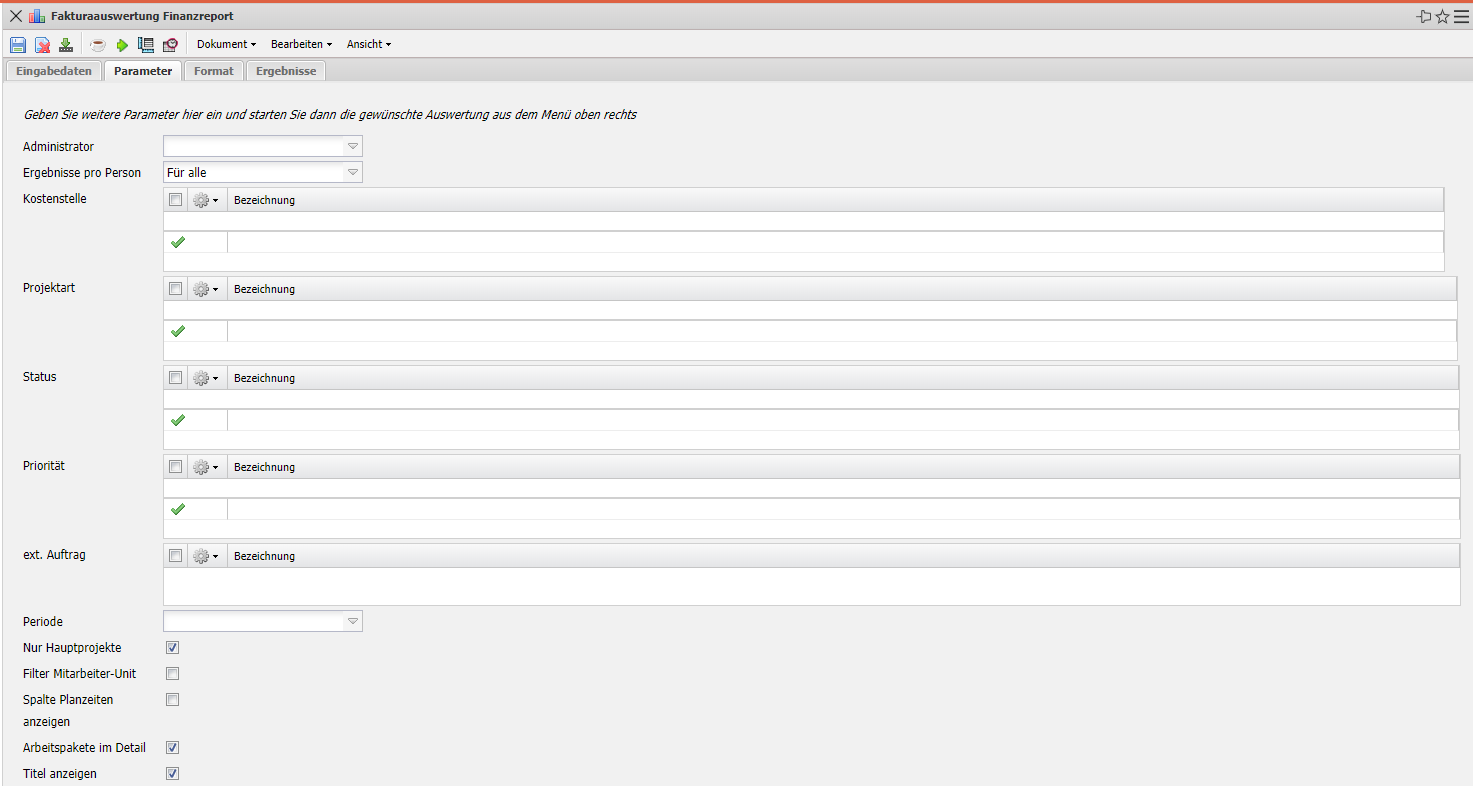Open the Ergebnisse tab
This screenshot has width=1473, height=786.
coord(286,71)
